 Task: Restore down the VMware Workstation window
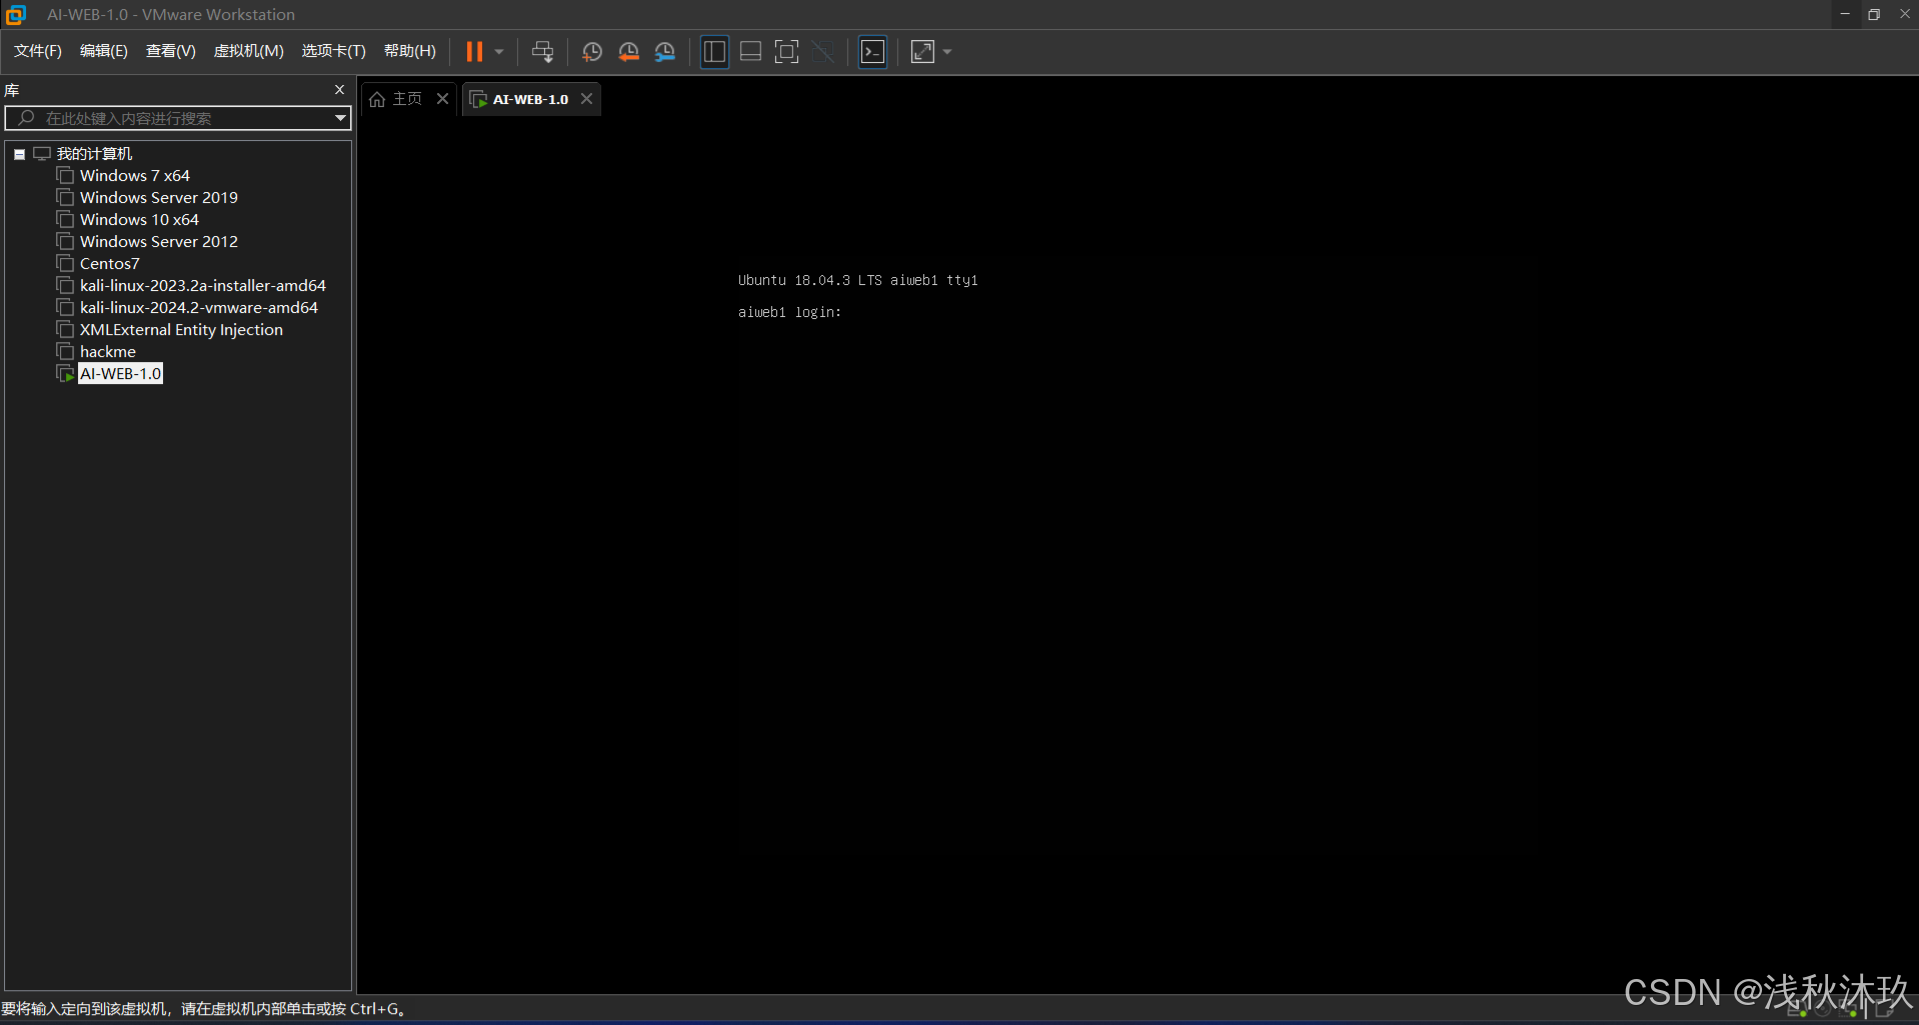point(1874,14)
